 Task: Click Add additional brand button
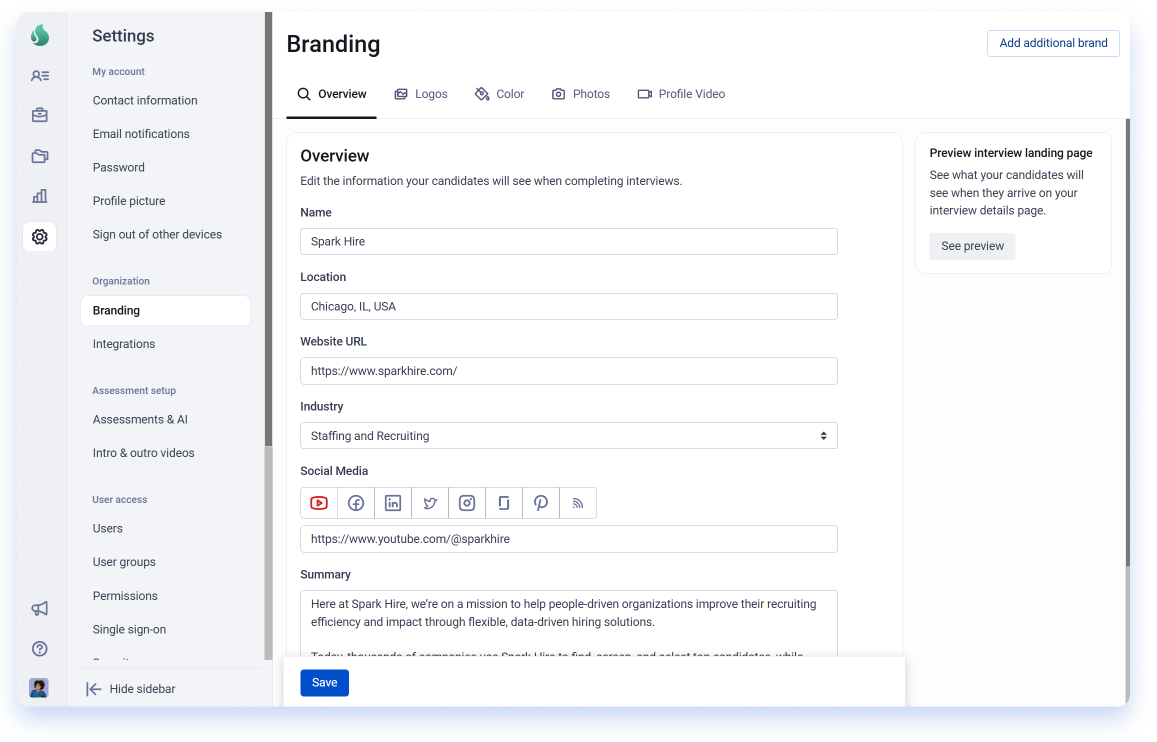coord(1053,44)
